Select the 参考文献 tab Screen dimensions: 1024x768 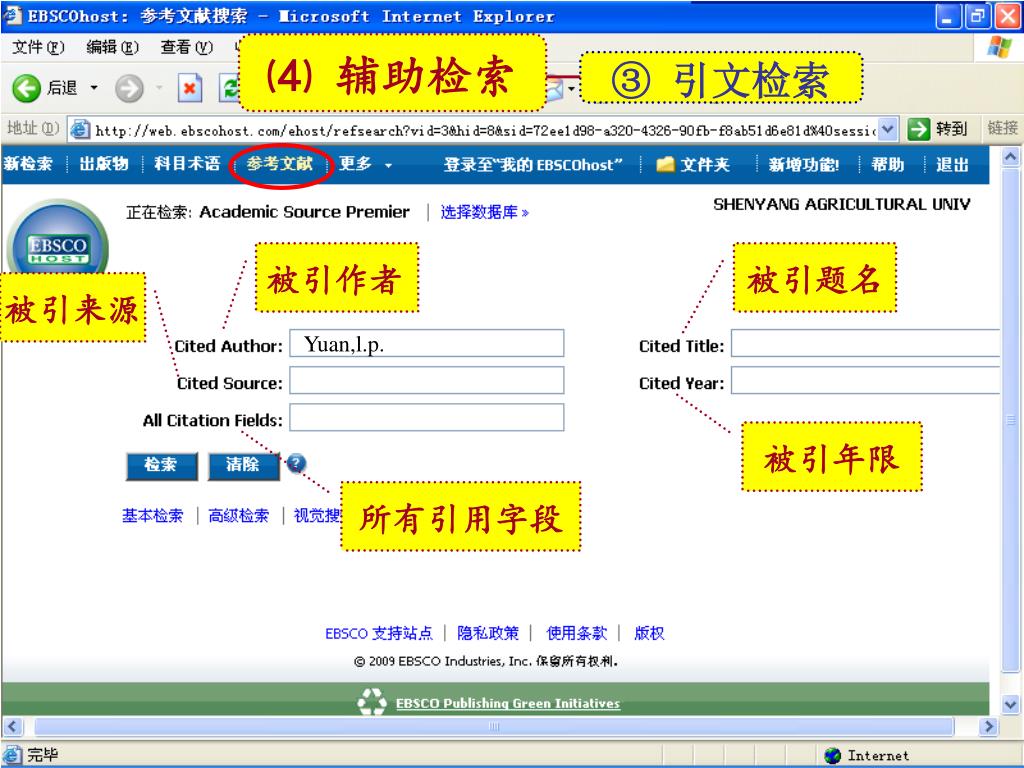[x=280, y=163]
